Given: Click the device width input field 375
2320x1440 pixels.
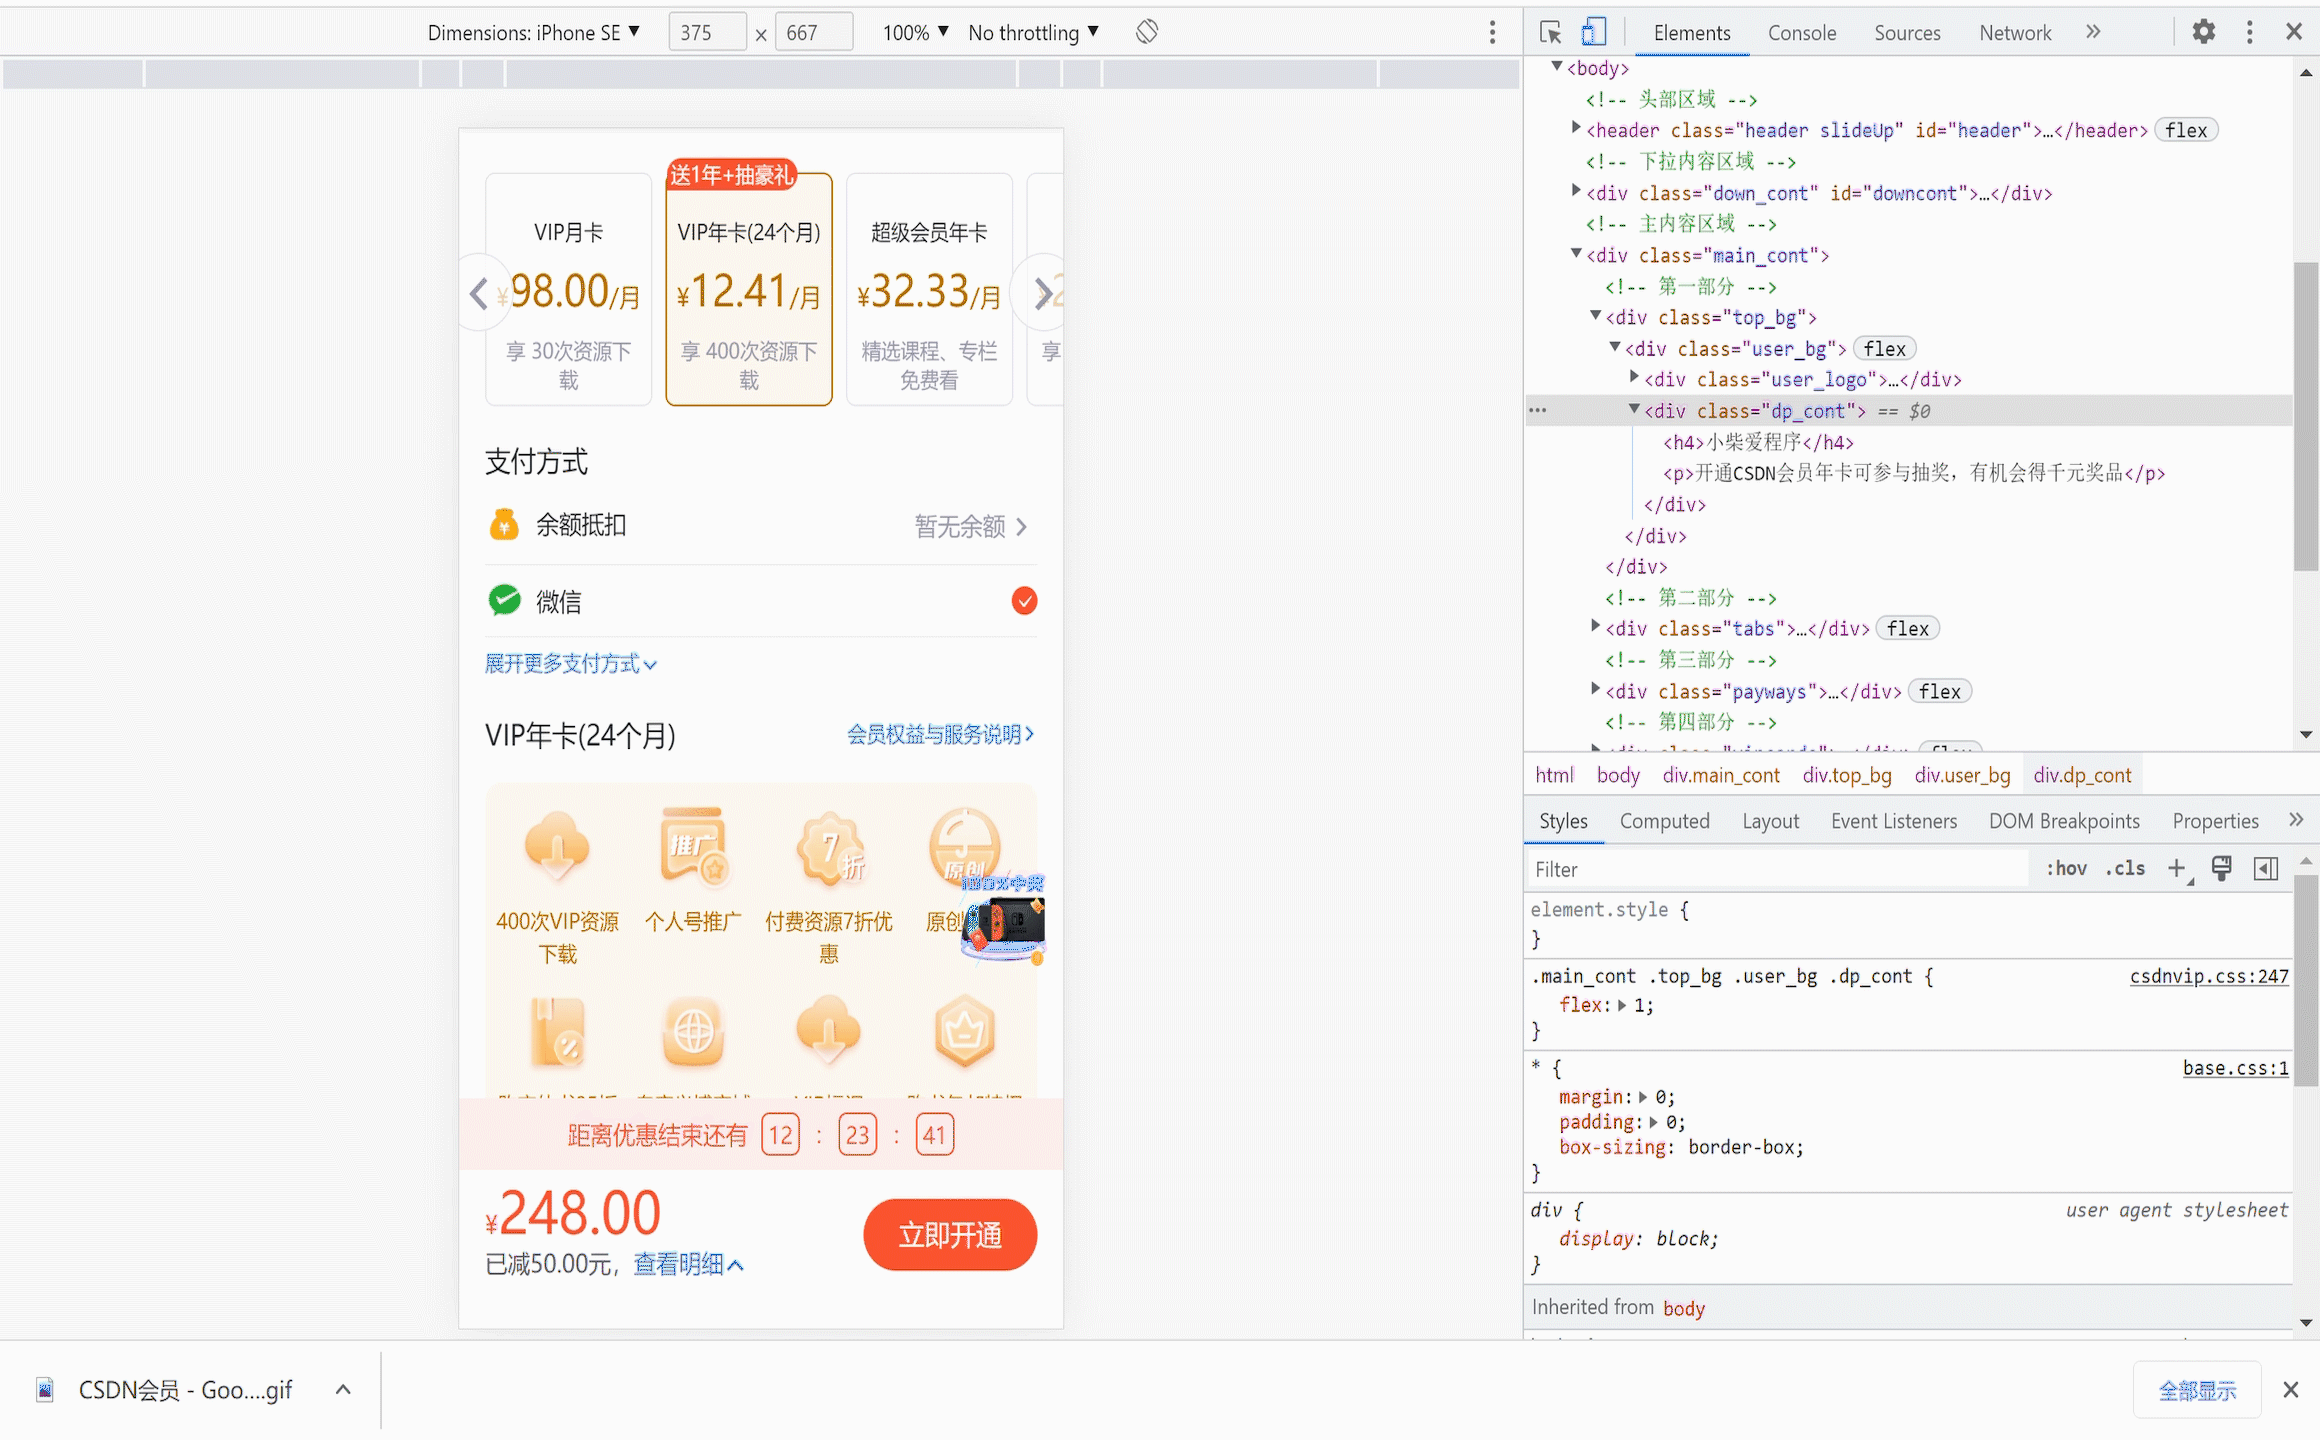Looking at the screenshot, I should coord(707,32).
